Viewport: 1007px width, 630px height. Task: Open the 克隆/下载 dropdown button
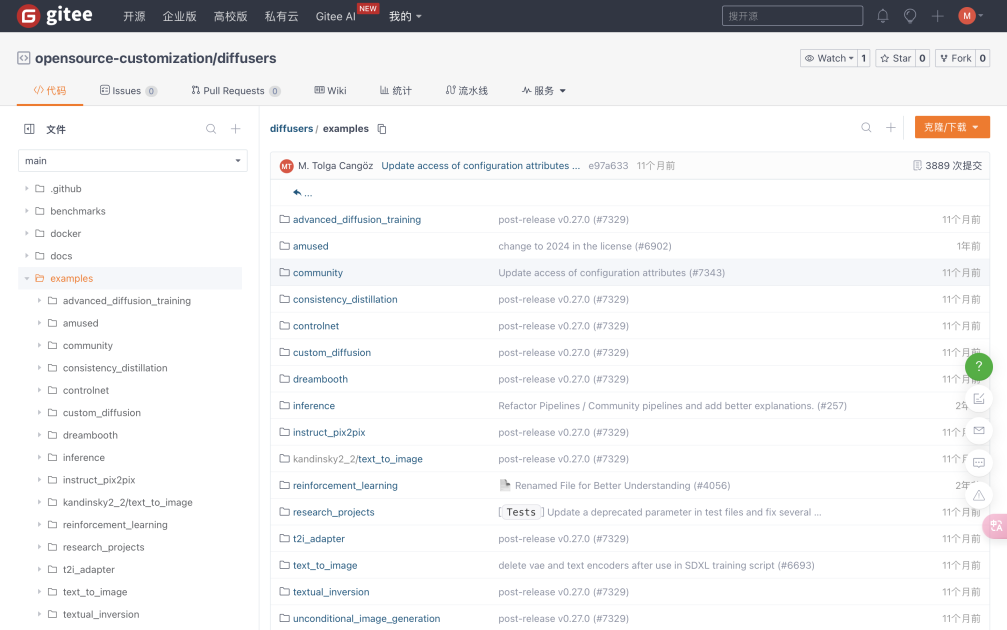coord(951,128)
